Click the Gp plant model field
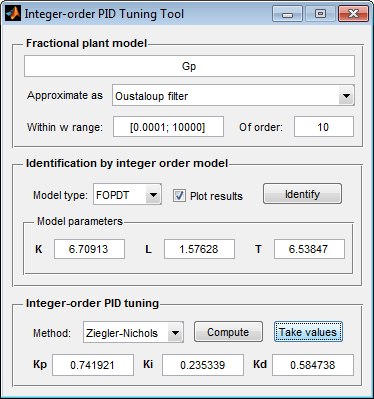 [x=189, y=66]
